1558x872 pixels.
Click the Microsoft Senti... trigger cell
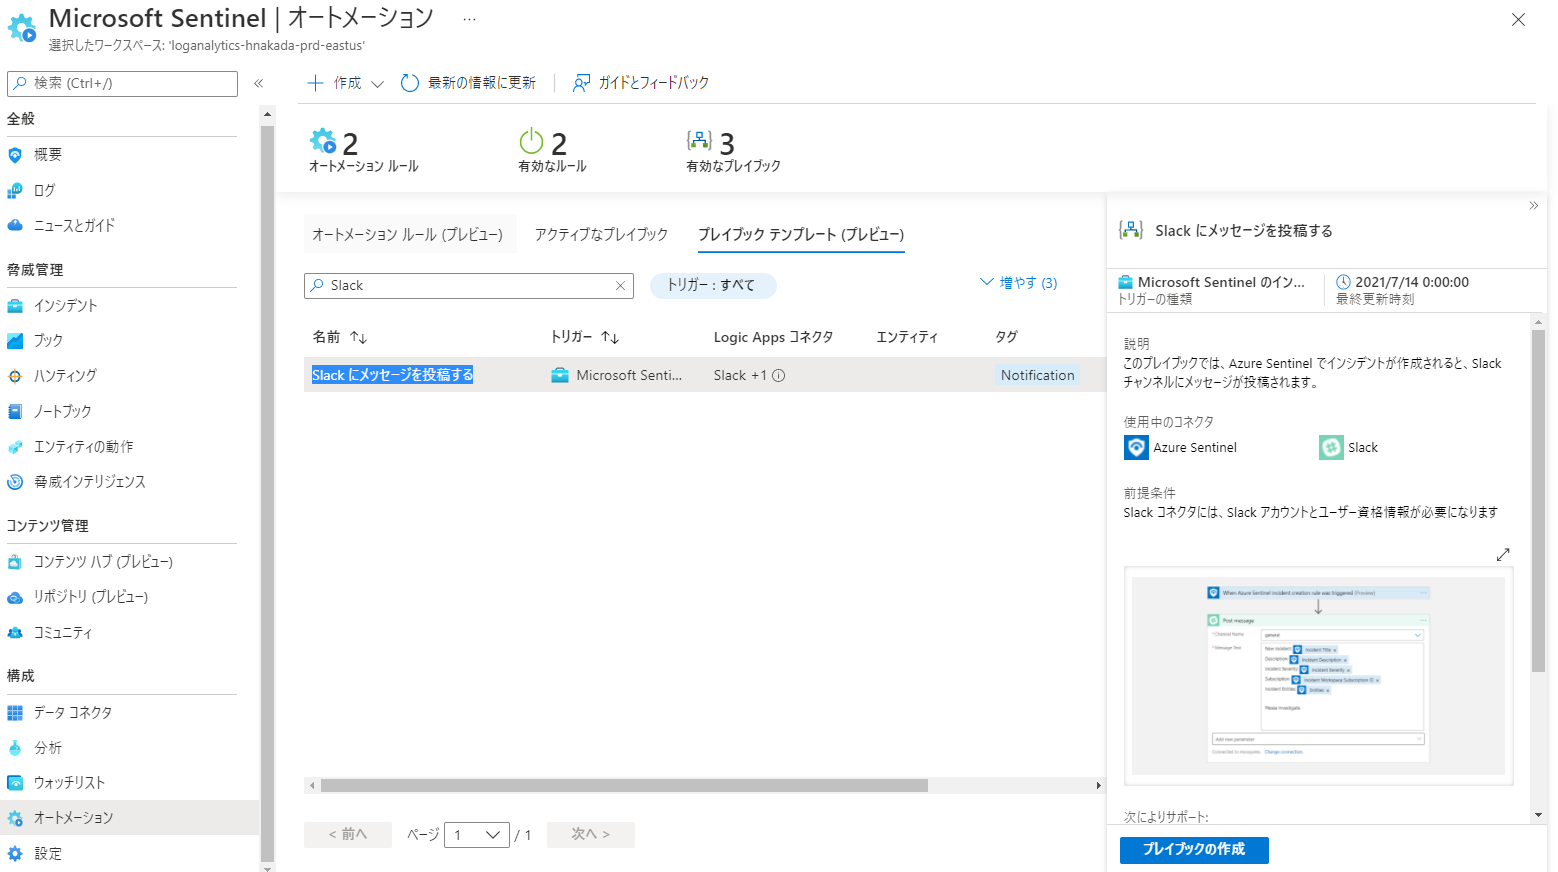617,375
